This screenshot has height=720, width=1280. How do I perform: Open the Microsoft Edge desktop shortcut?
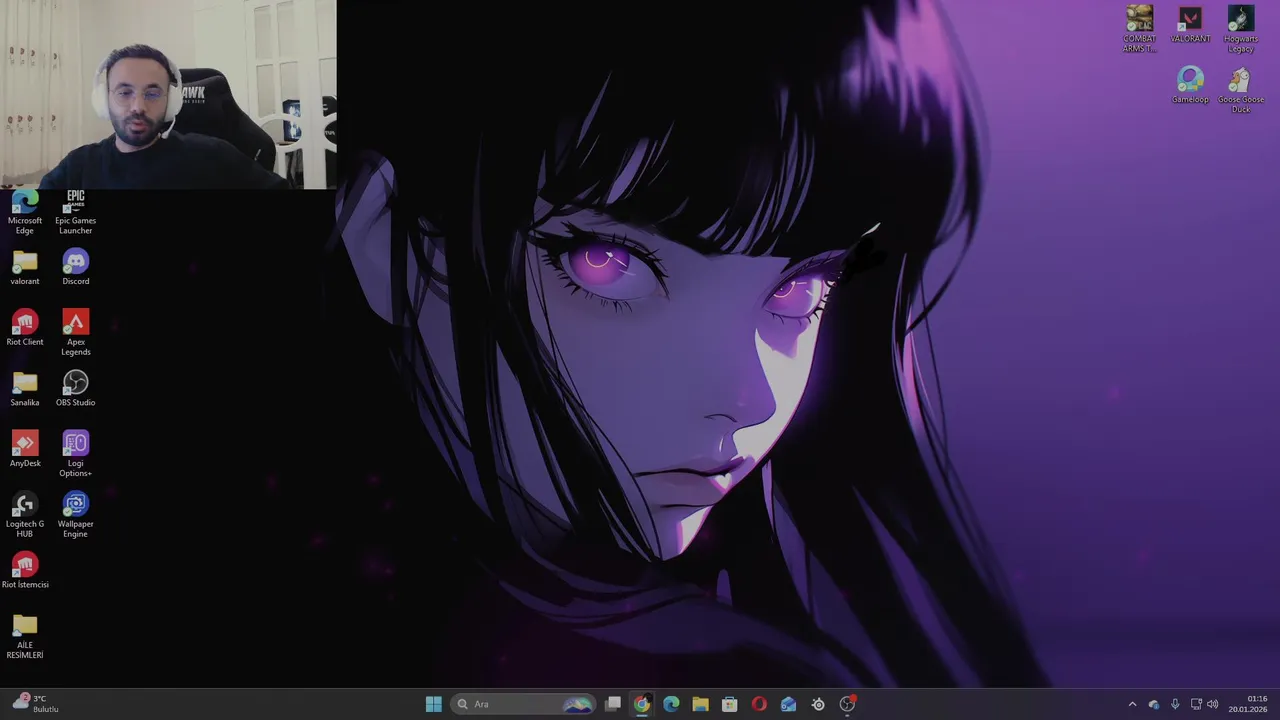pyautogui.click(x=25, y=212)
